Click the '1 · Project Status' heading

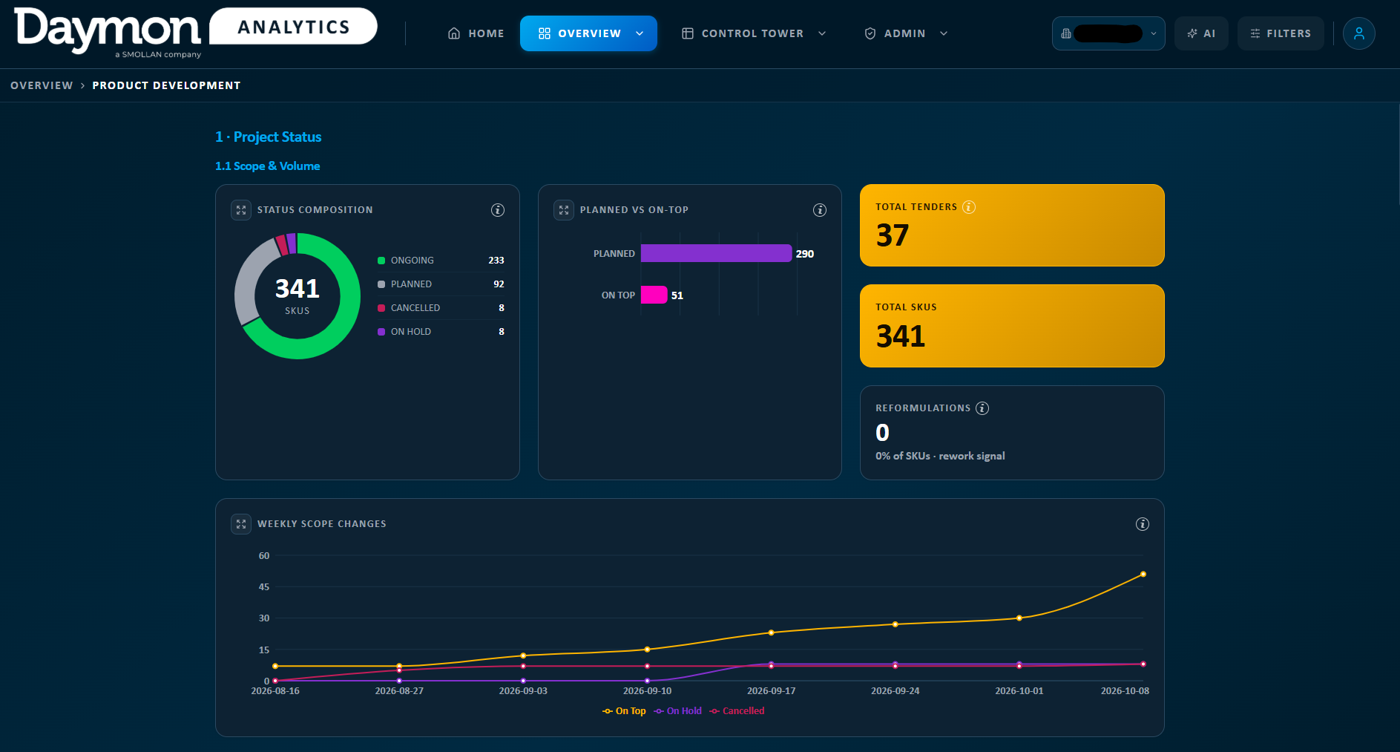pos(268,137)
